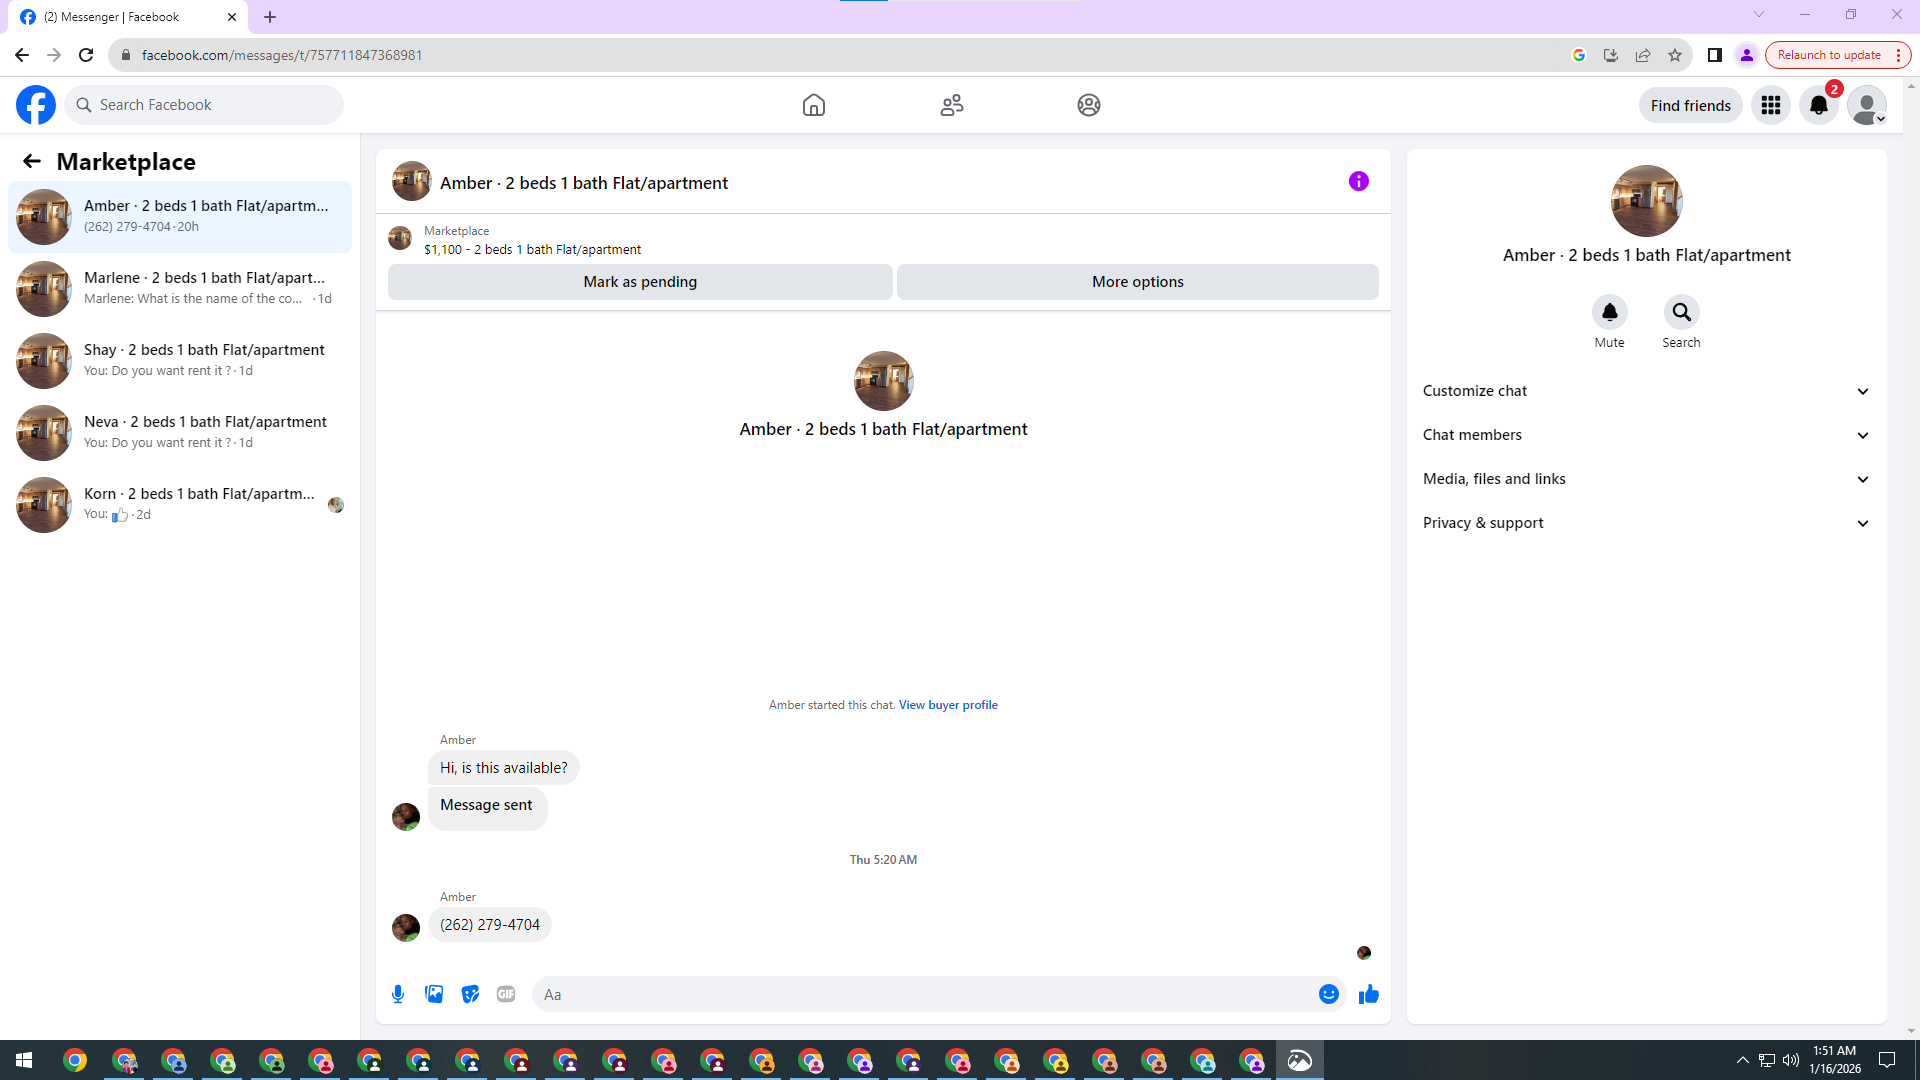Open the Facebook Home tab

click(814, 105)
